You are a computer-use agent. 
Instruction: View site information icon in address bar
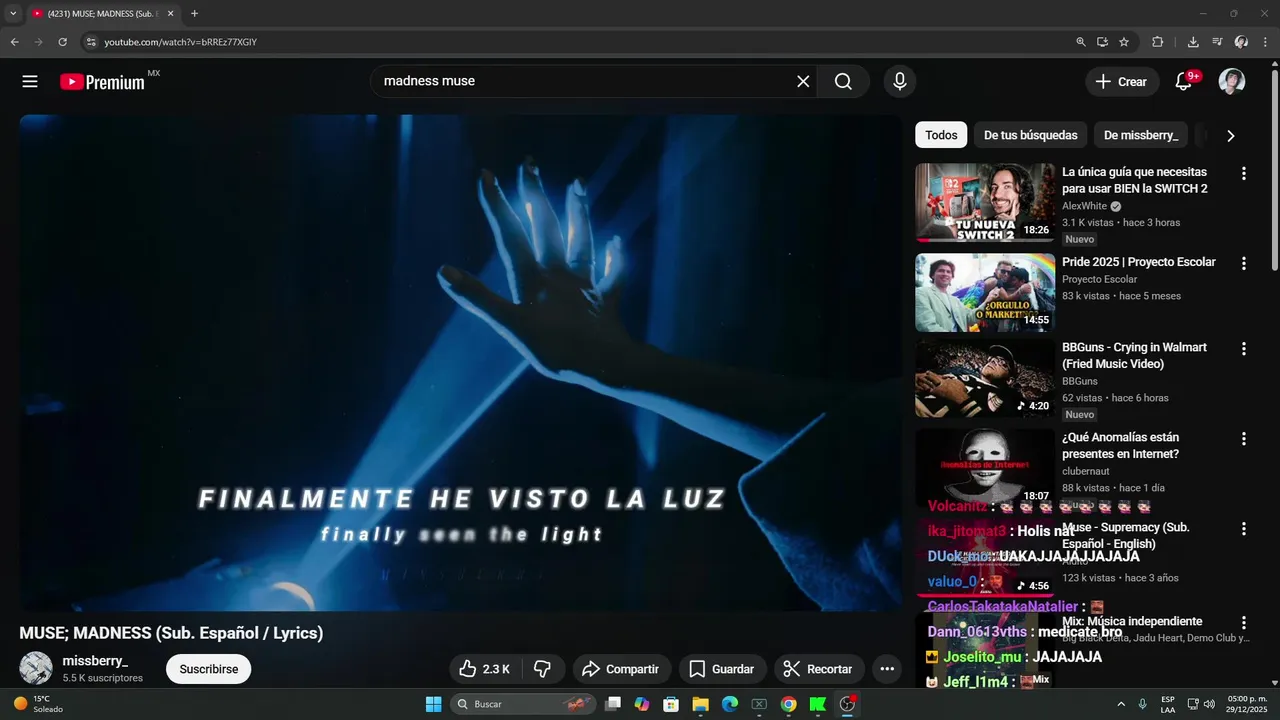(91, 42)
